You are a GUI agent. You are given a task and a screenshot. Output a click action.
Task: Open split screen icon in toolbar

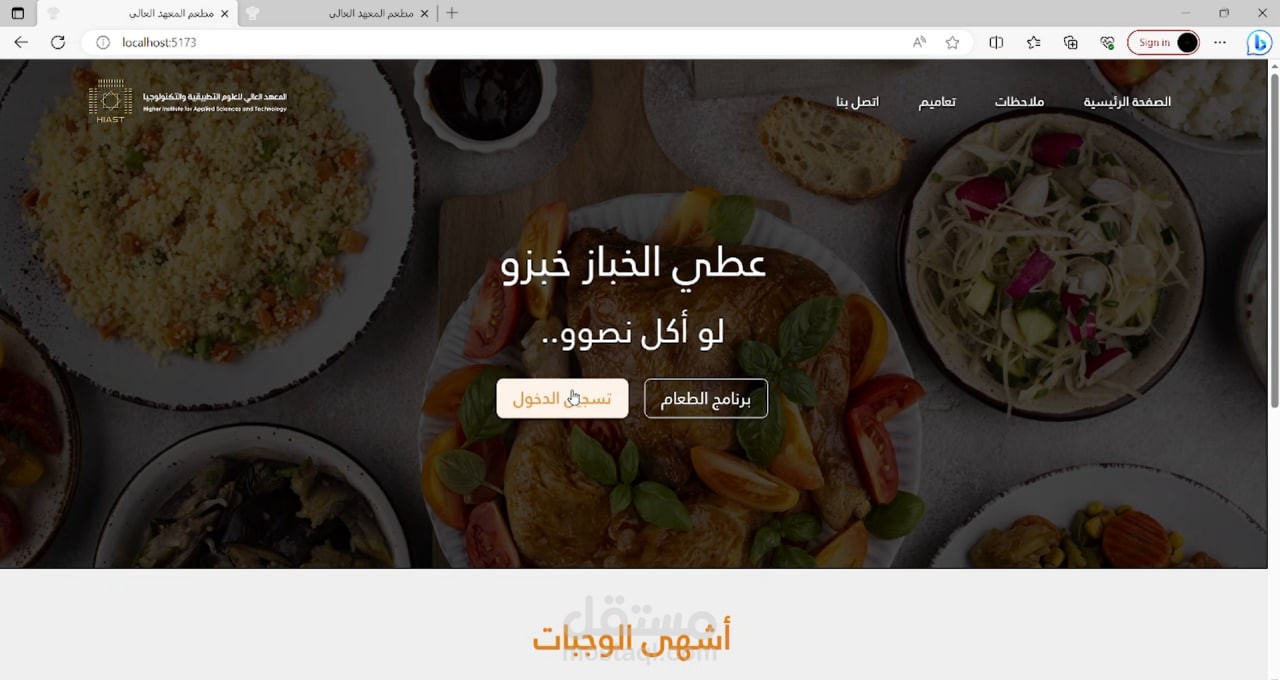click(x=996, y=42)
